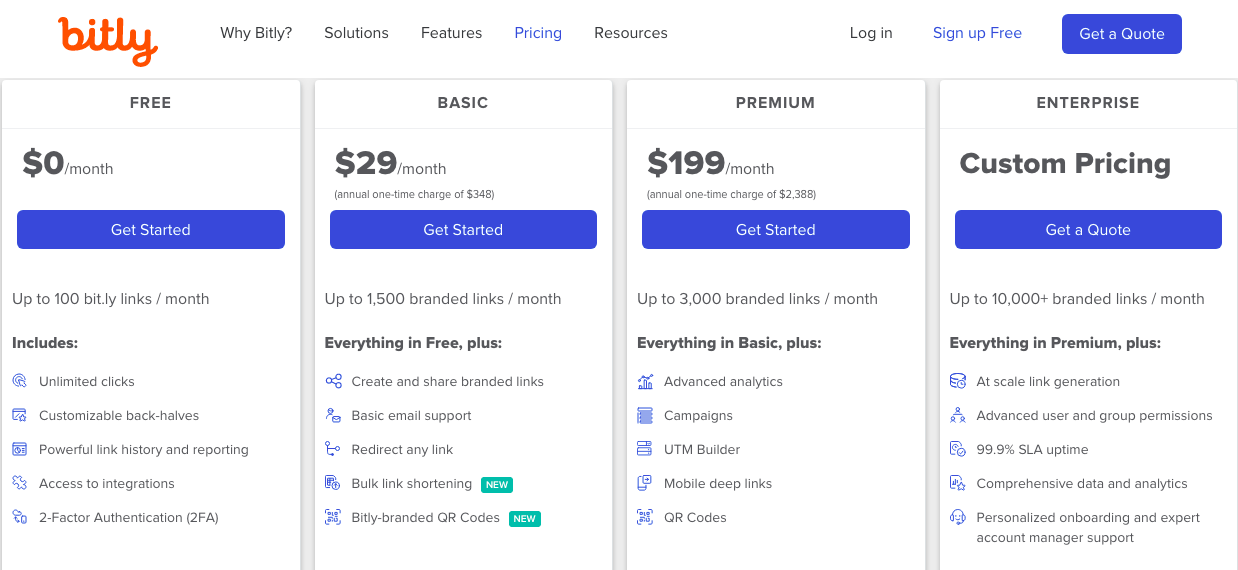The height and width of the screenshot is (570, 1238).
Task: Click the Powerful link history and reporting icon
Action: pos(20,449)
